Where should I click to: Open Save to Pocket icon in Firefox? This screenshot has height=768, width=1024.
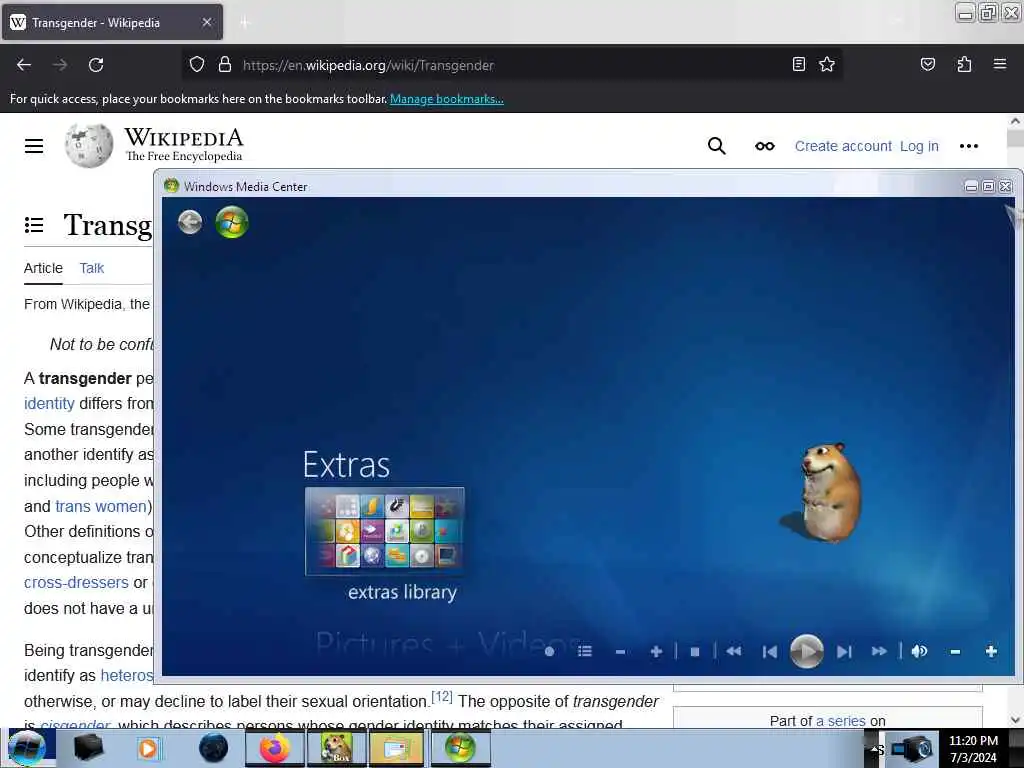point(927,64)
